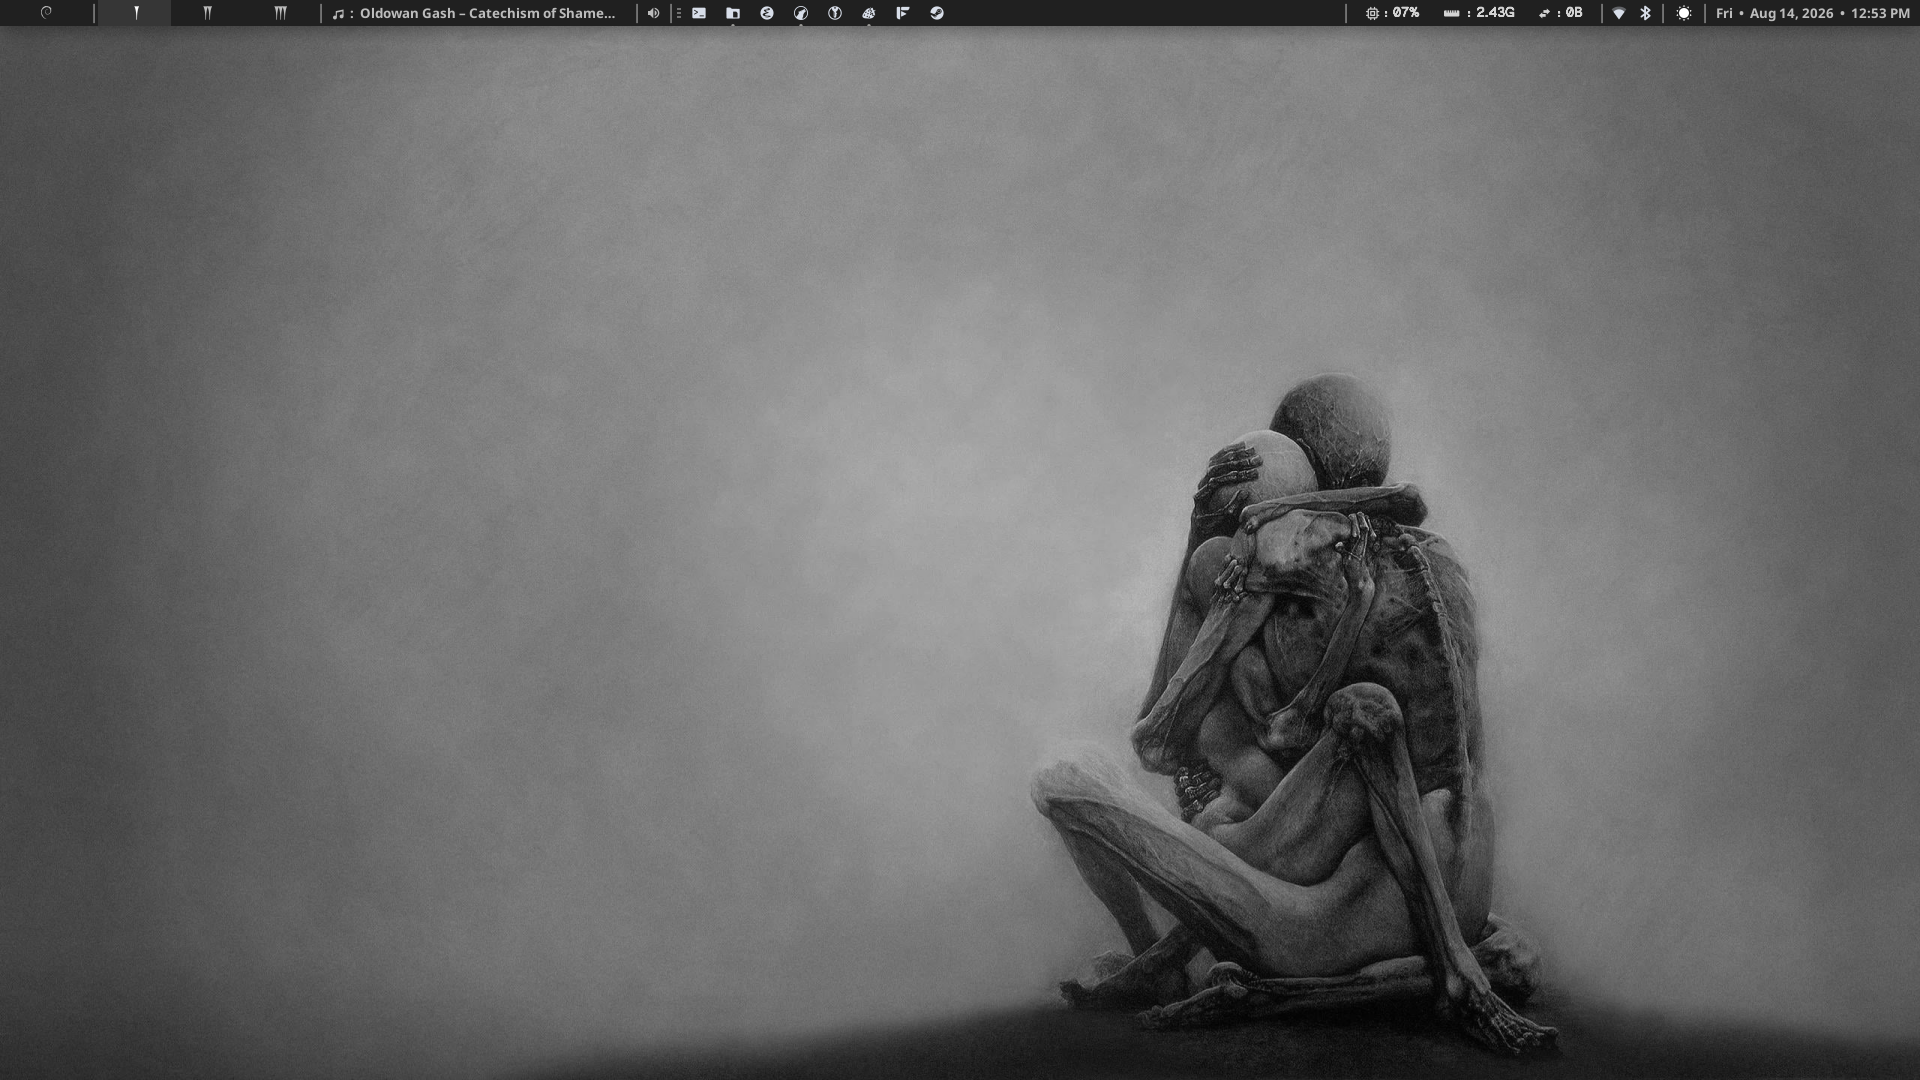
Task: Click the memory usage value 2.43G
Action: (1495, 13)
